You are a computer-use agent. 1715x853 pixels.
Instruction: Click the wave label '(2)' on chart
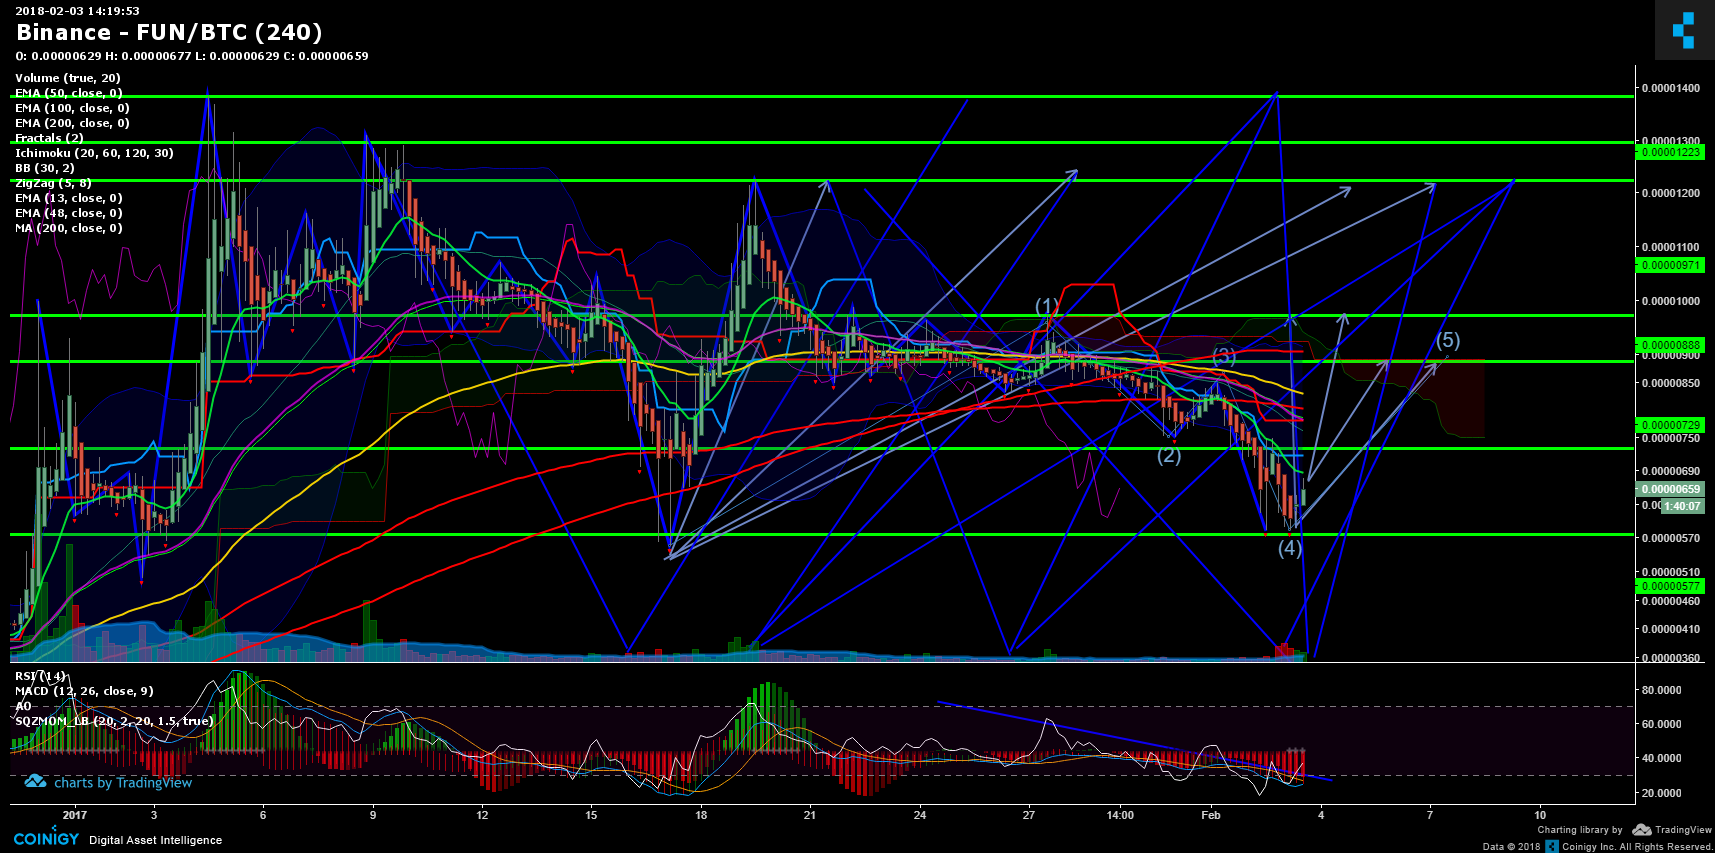tap(1169, 456)
